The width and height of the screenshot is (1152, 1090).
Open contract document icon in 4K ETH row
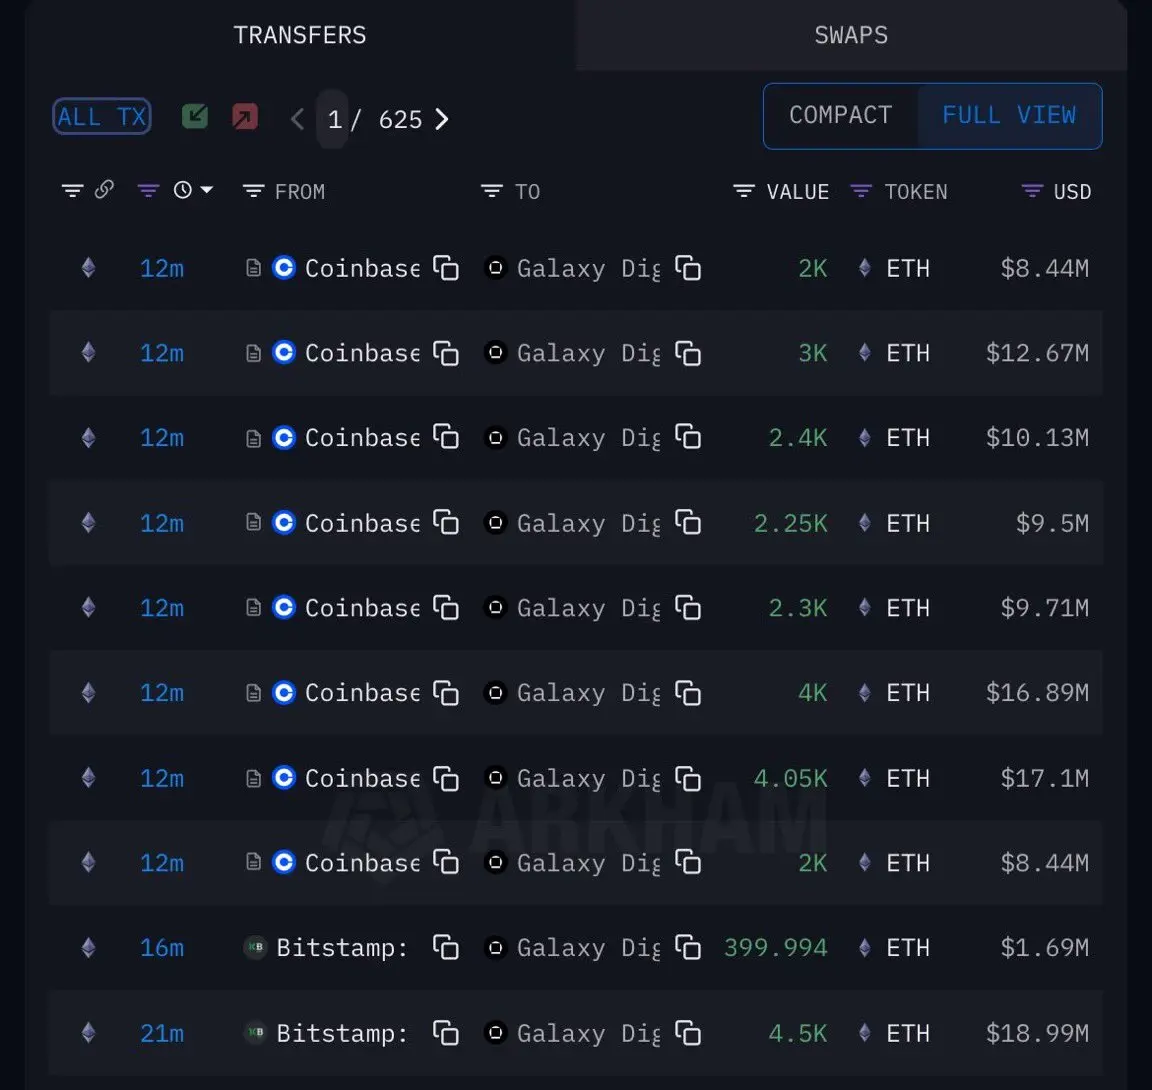[x=253, y=693]
